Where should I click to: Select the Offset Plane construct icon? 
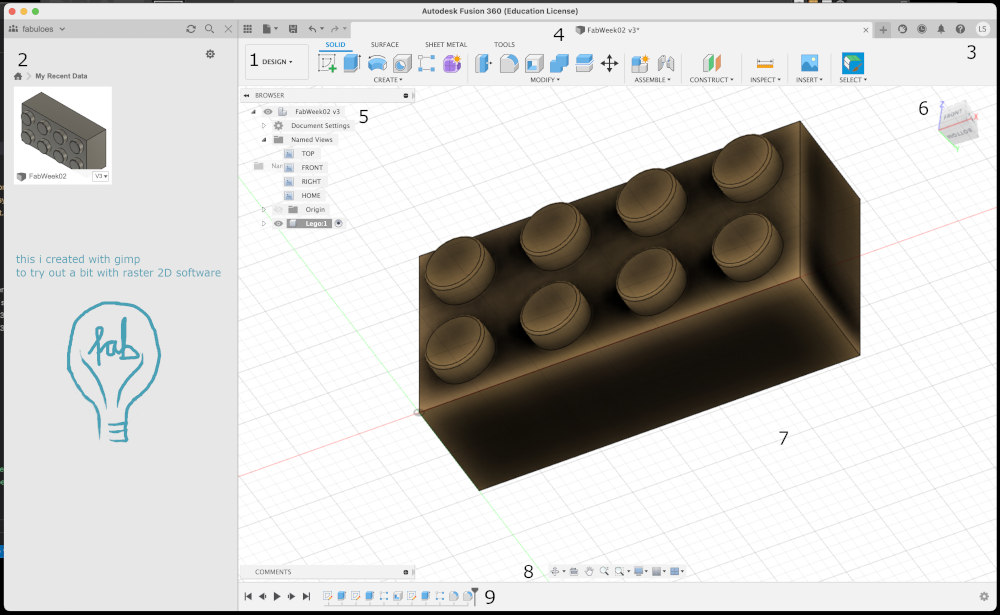[x=711, y=63]
